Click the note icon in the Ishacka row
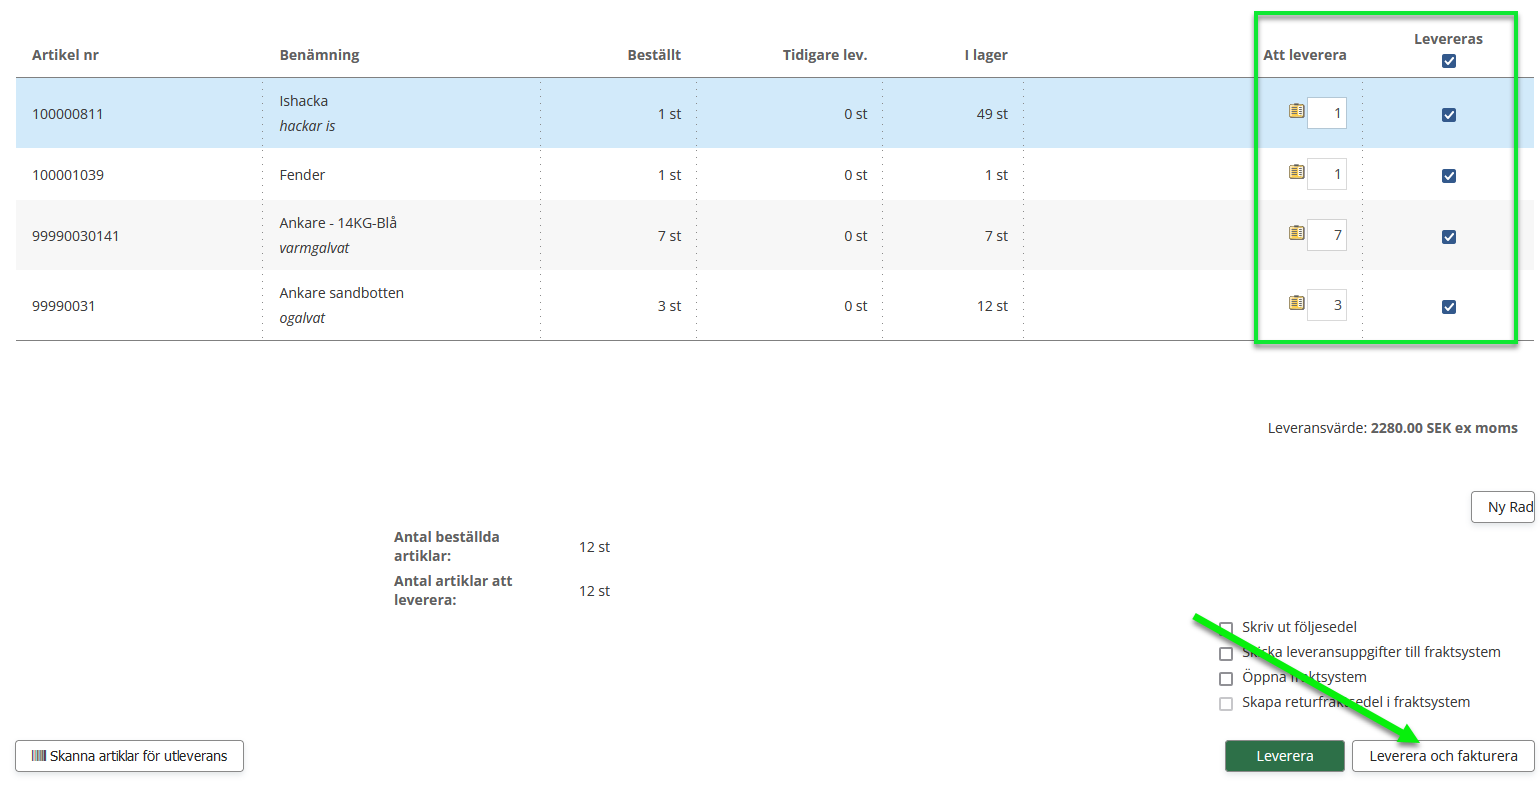The width and height of the screenshot is (1540, 808). (1296, 111)
